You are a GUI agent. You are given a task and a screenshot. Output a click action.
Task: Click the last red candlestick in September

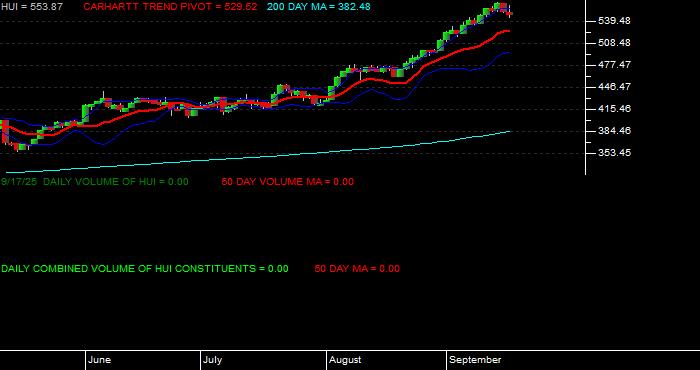[510, 13]
